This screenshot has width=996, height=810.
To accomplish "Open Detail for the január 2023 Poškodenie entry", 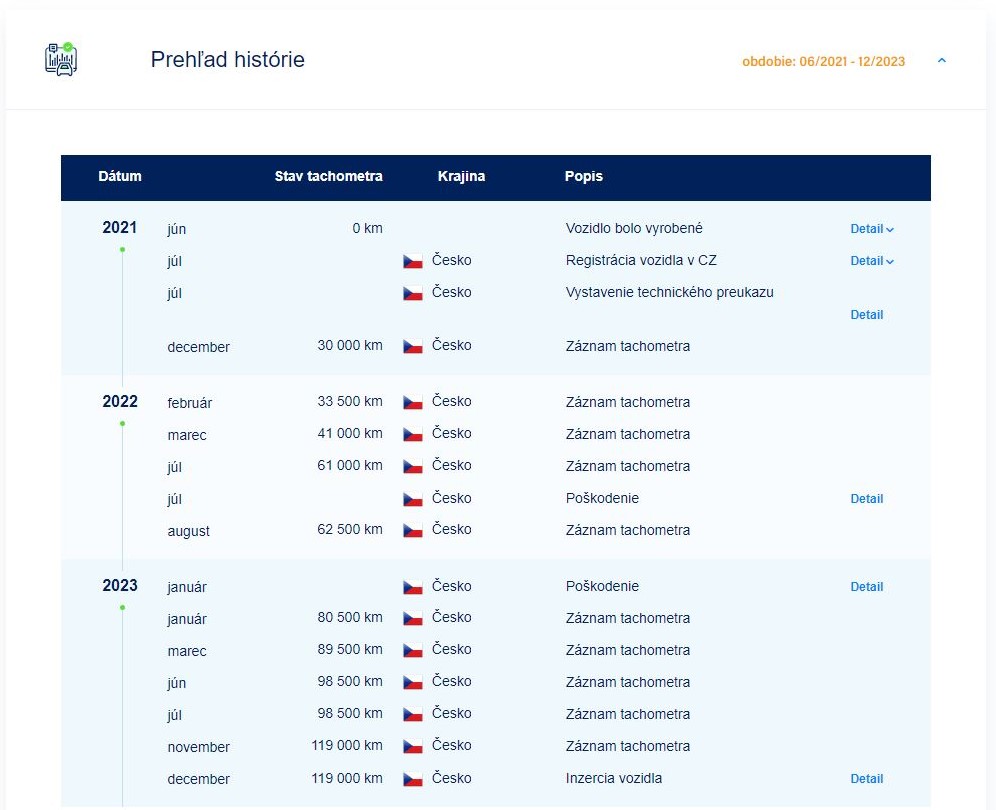I will pos(867,586).
